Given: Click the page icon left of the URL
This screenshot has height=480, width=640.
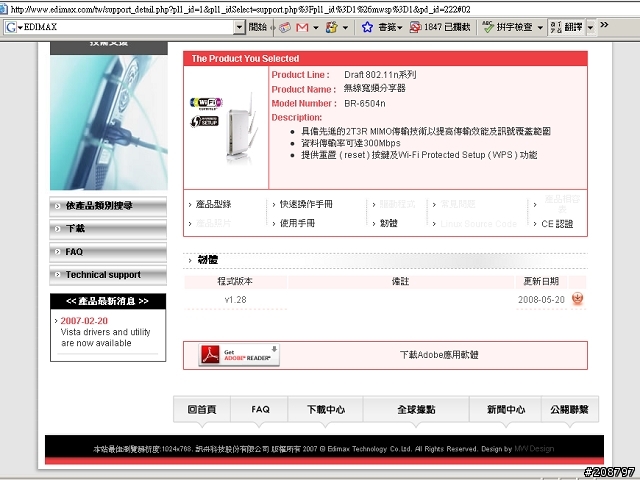Looking at the screenshot, I should 4,9.
